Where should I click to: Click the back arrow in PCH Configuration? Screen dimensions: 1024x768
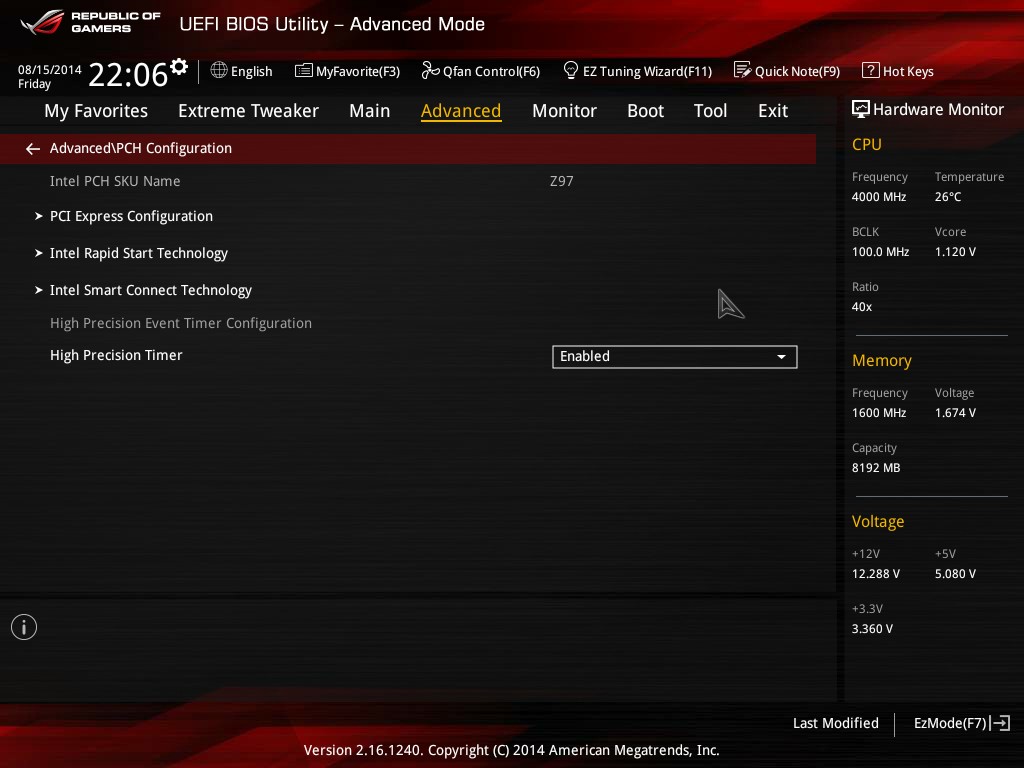pos(33,149)
